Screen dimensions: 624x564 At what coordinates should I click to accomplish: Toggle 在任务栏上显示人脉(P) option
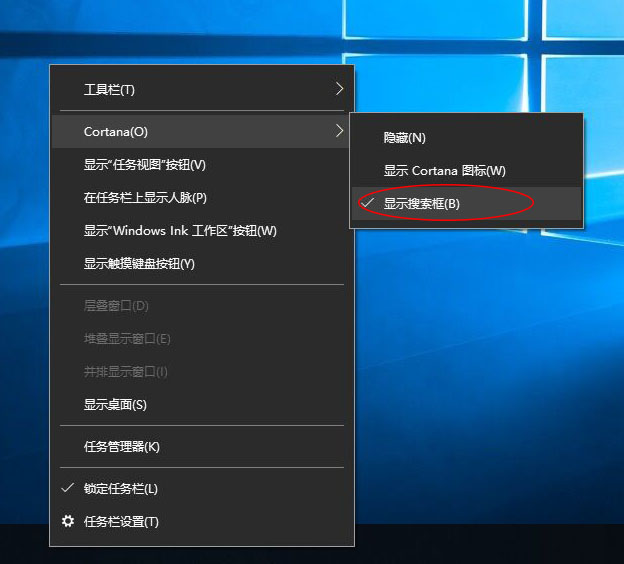202,197
